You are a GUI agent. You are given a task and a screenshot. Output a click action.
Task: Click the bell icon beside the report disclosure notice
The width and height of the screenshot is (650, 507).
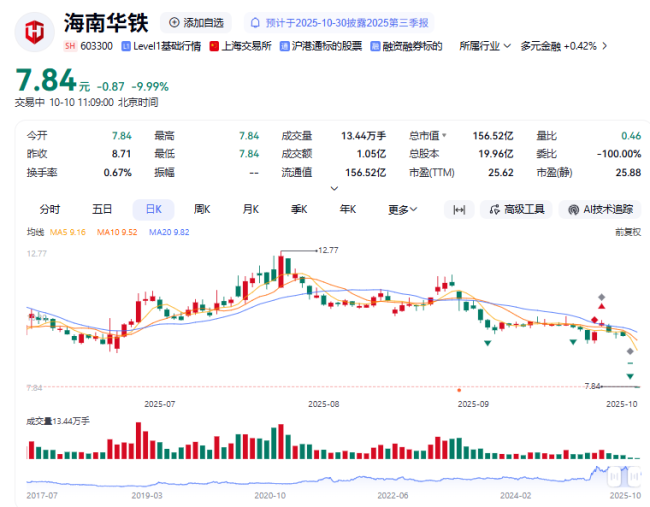255,22
